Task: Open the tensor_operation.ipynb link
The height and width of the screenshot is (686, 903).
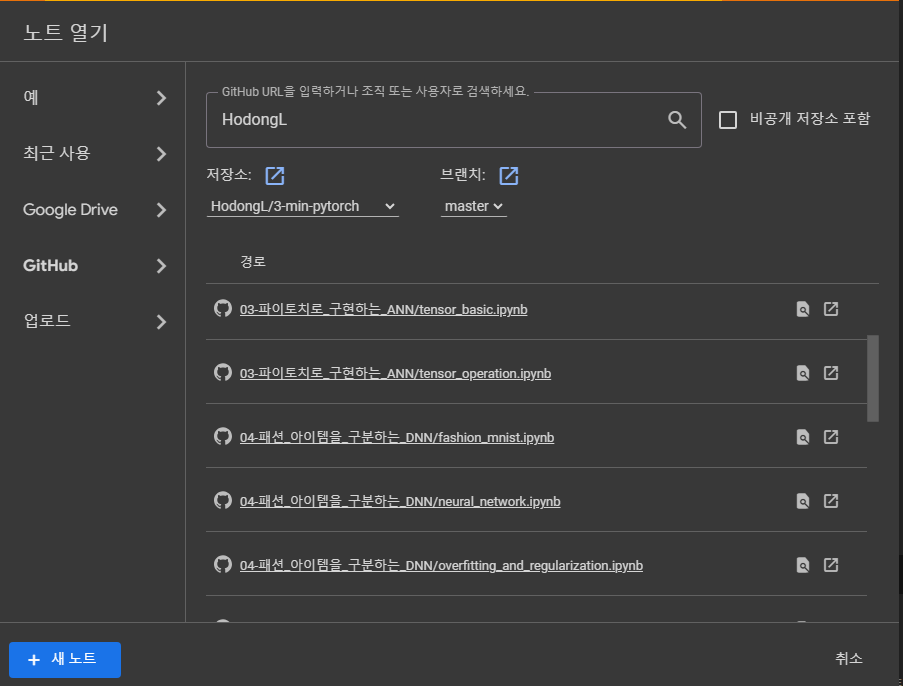Action: point(395,373)
